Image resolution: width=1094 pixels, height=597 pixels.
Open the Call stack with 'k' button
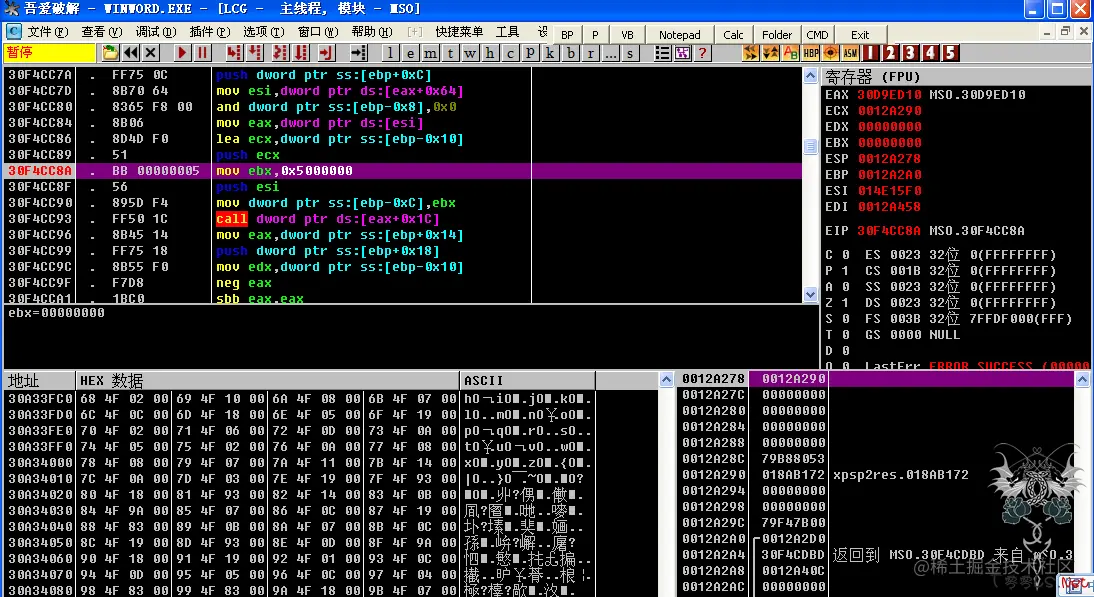pos(550,53)
